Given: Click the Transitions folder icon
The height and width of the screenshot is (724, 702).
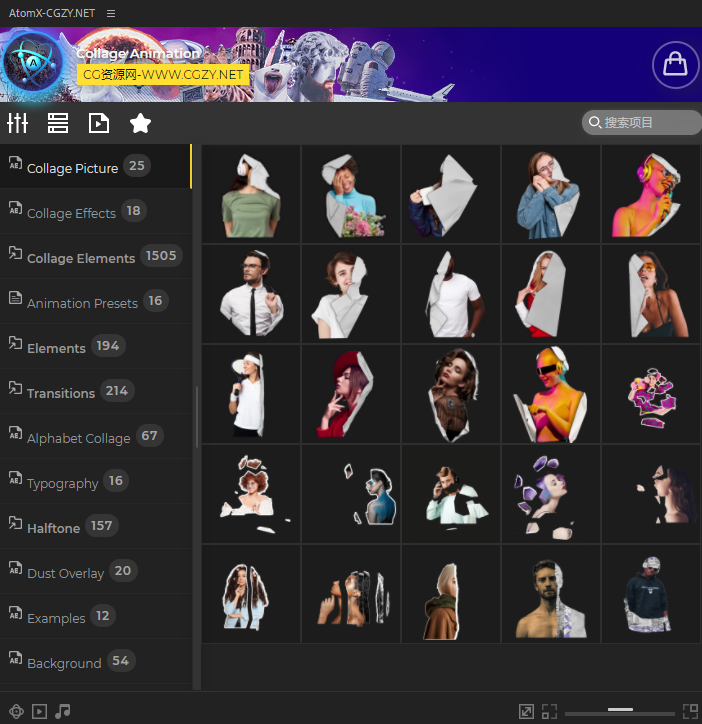Looking at the screenshot, I should tap(15, 388).
